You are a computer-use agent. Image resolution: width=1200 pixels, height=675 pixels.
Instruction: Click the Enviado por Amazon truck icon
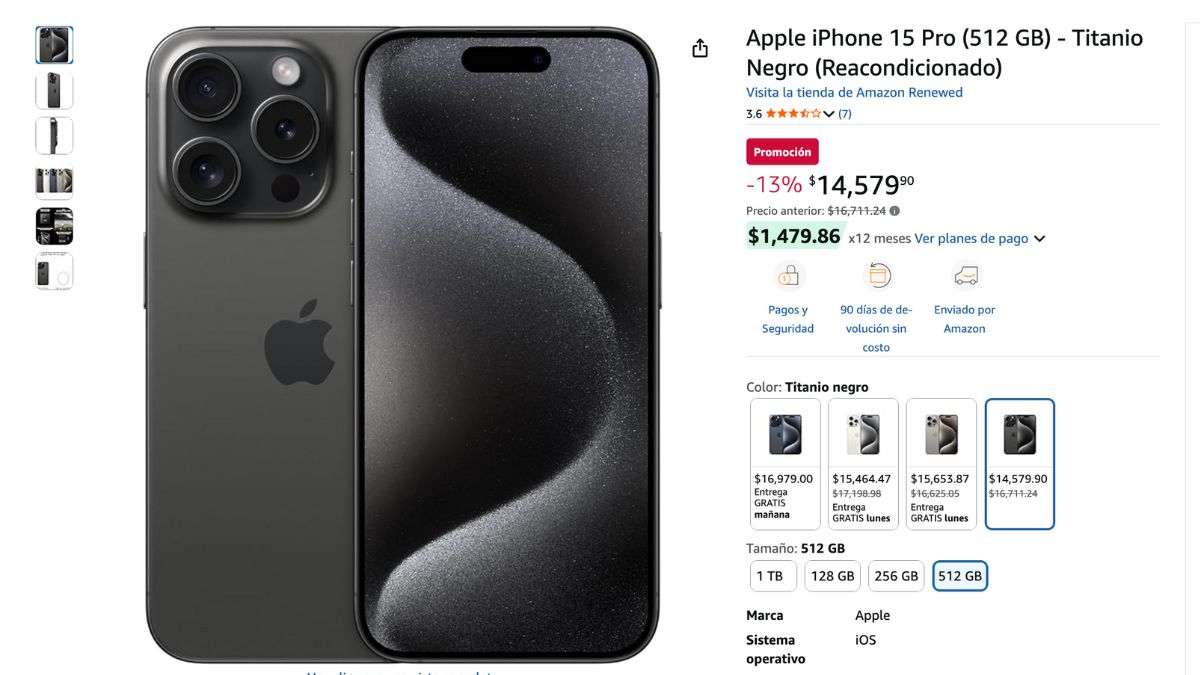[966, 275]
